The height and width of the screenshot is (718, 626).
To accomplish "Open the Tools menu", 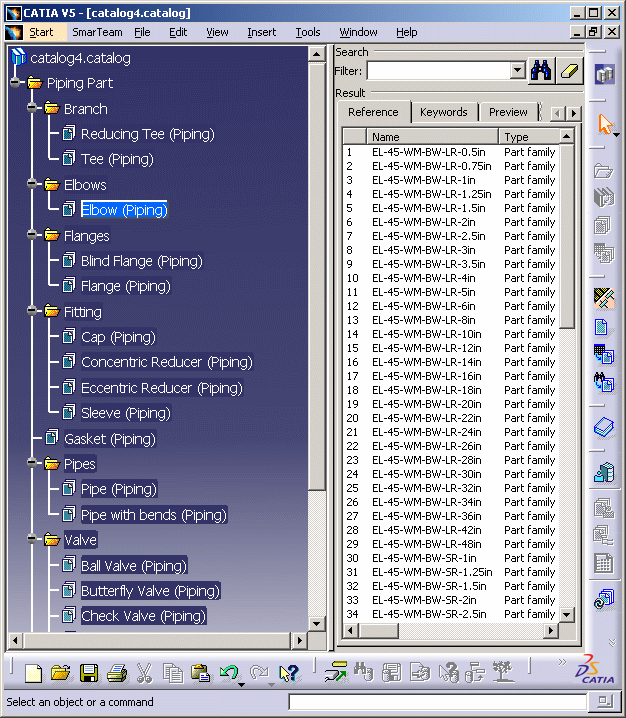I will click(x=308, y=32).
